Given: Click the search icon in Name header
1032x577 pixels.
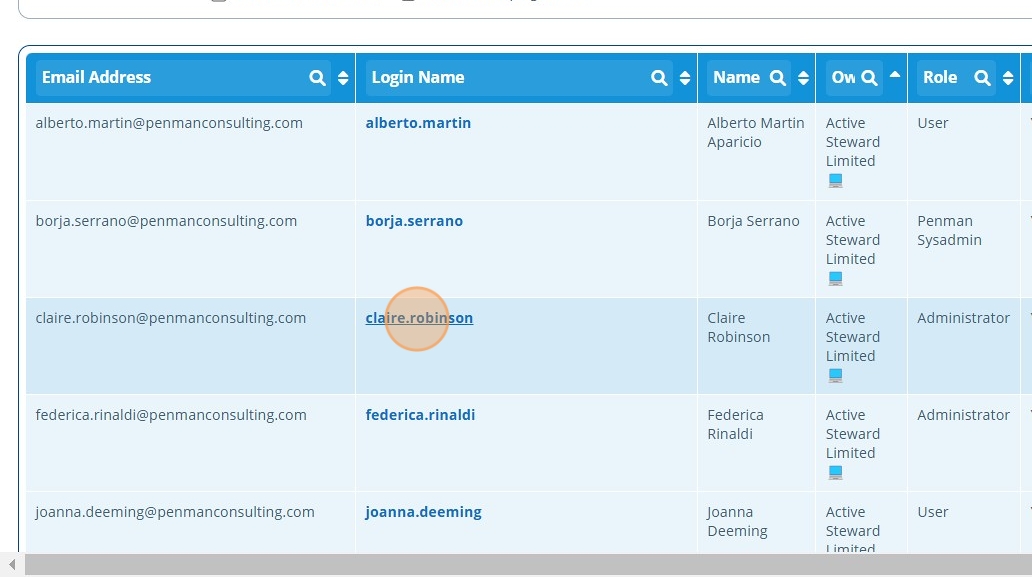Looking at the screenshot, I should pos(777,78).
